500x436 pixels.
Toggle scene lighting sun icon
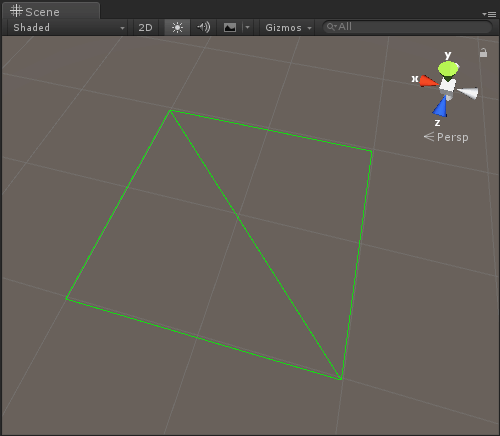[177, 27]
